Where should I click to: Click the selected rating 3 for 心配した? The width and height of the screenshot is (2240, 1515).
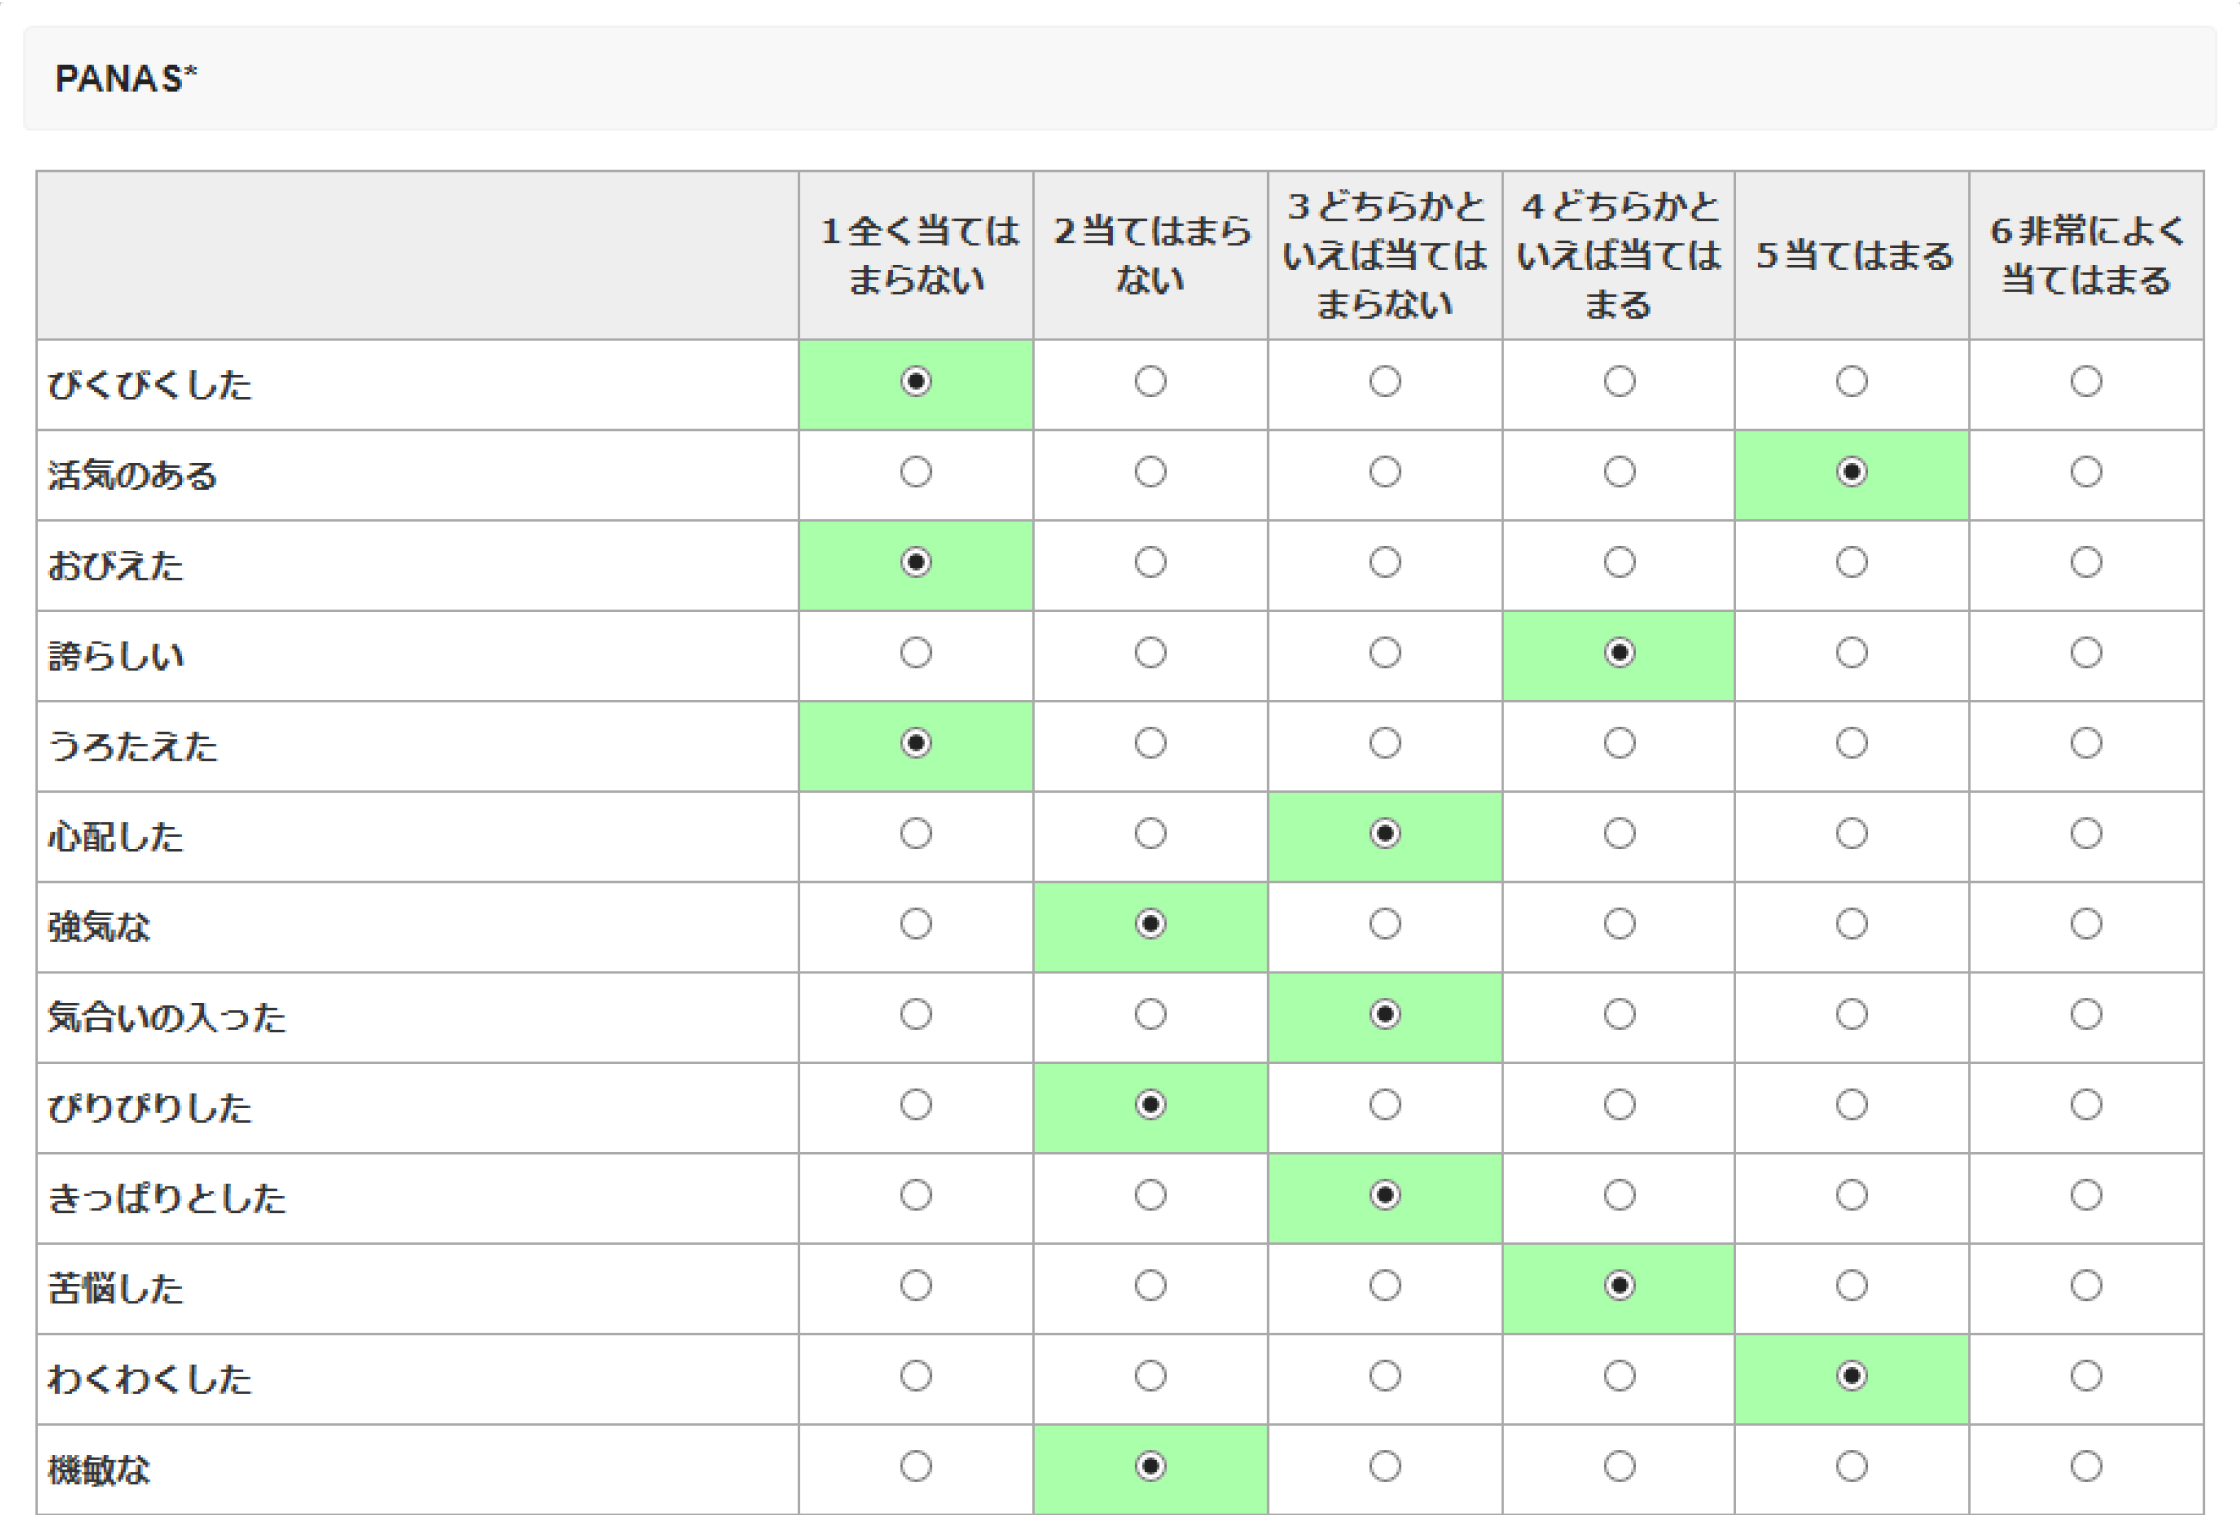click(1384, 833)
